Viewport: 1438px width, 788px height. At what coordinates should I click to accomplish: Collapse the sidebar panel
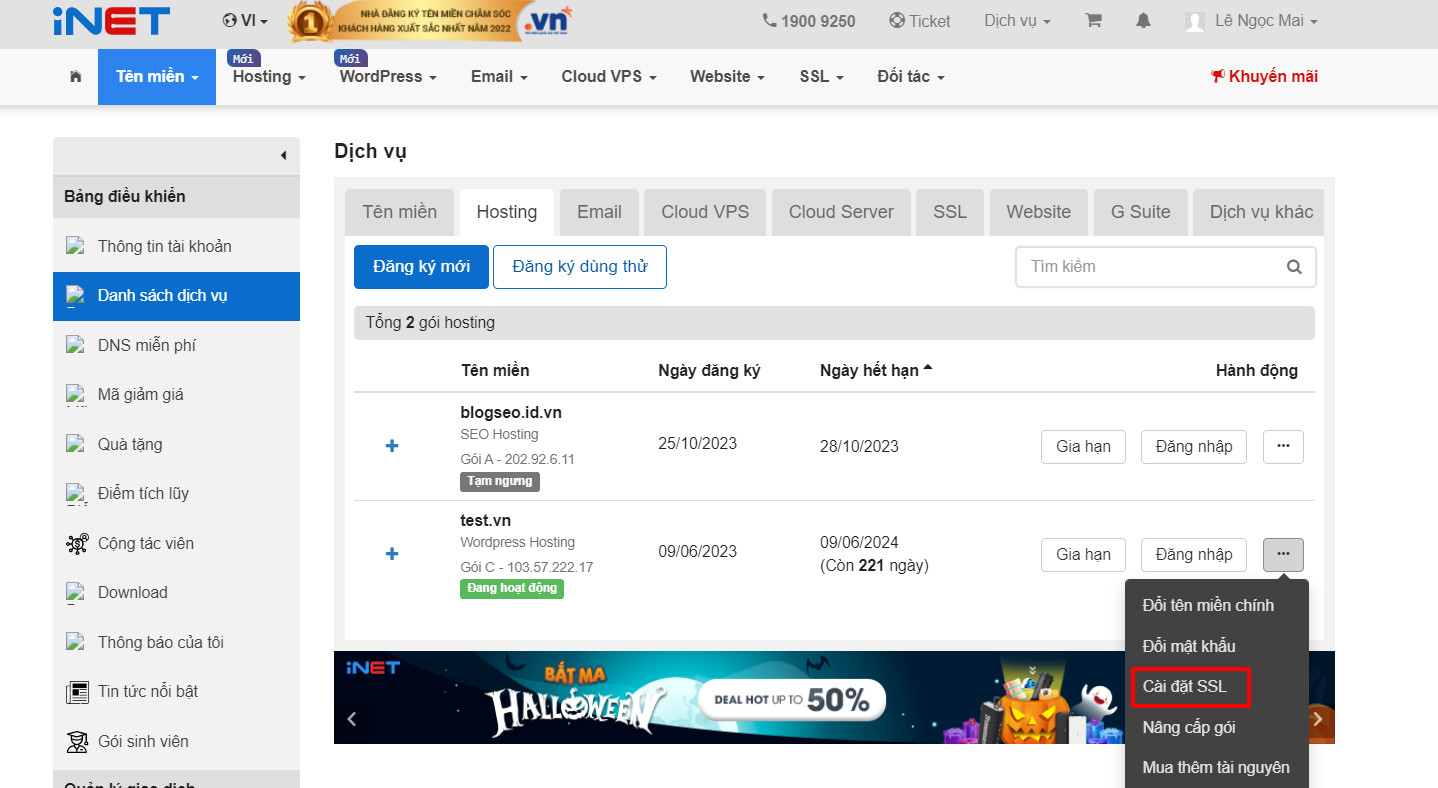pyautogui.click(x=285, y=155)
